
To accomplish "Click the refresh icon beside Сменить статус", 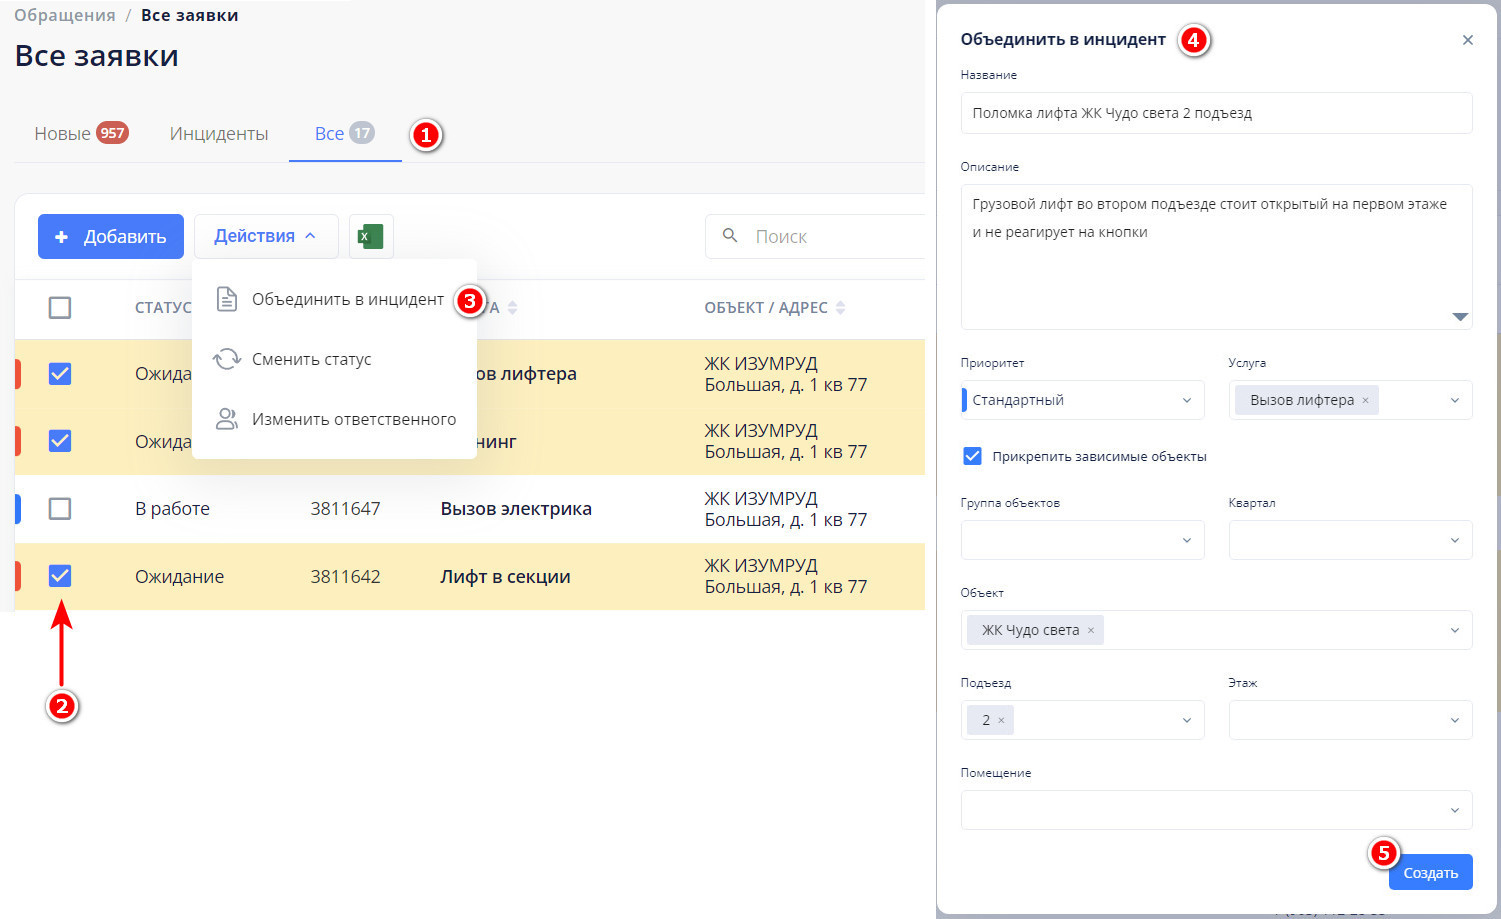I will pyautogui.click(x=227, y=359).
